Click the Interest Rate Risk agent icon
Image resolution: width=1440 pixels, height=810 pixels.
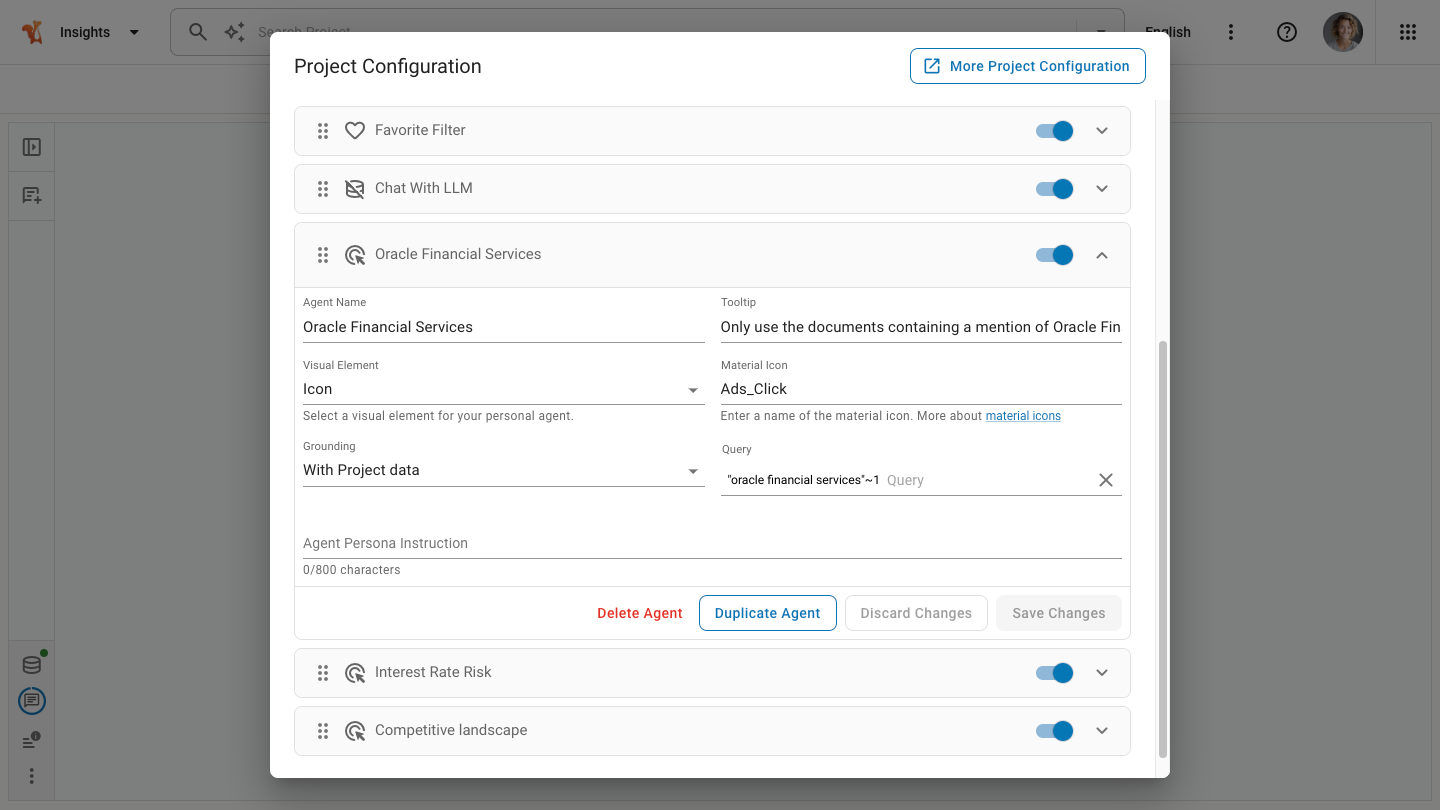pyautogui.click(x=355, y=673)
